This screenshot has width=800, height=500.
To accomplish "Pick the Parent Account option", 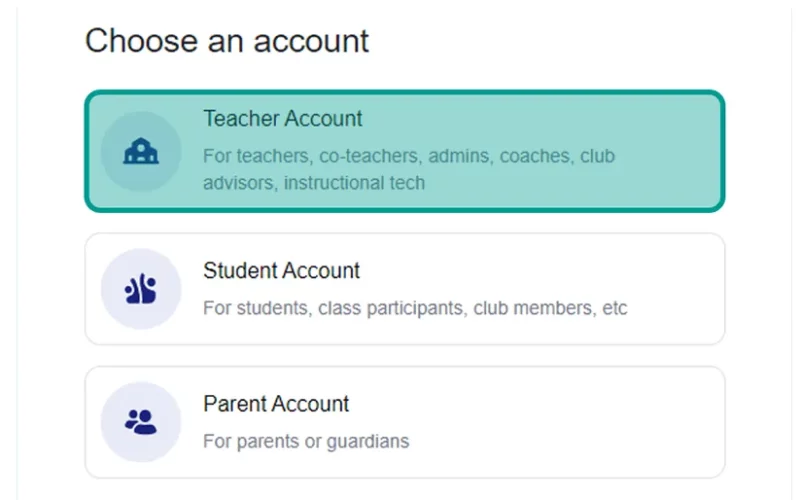I will (405, 422).
